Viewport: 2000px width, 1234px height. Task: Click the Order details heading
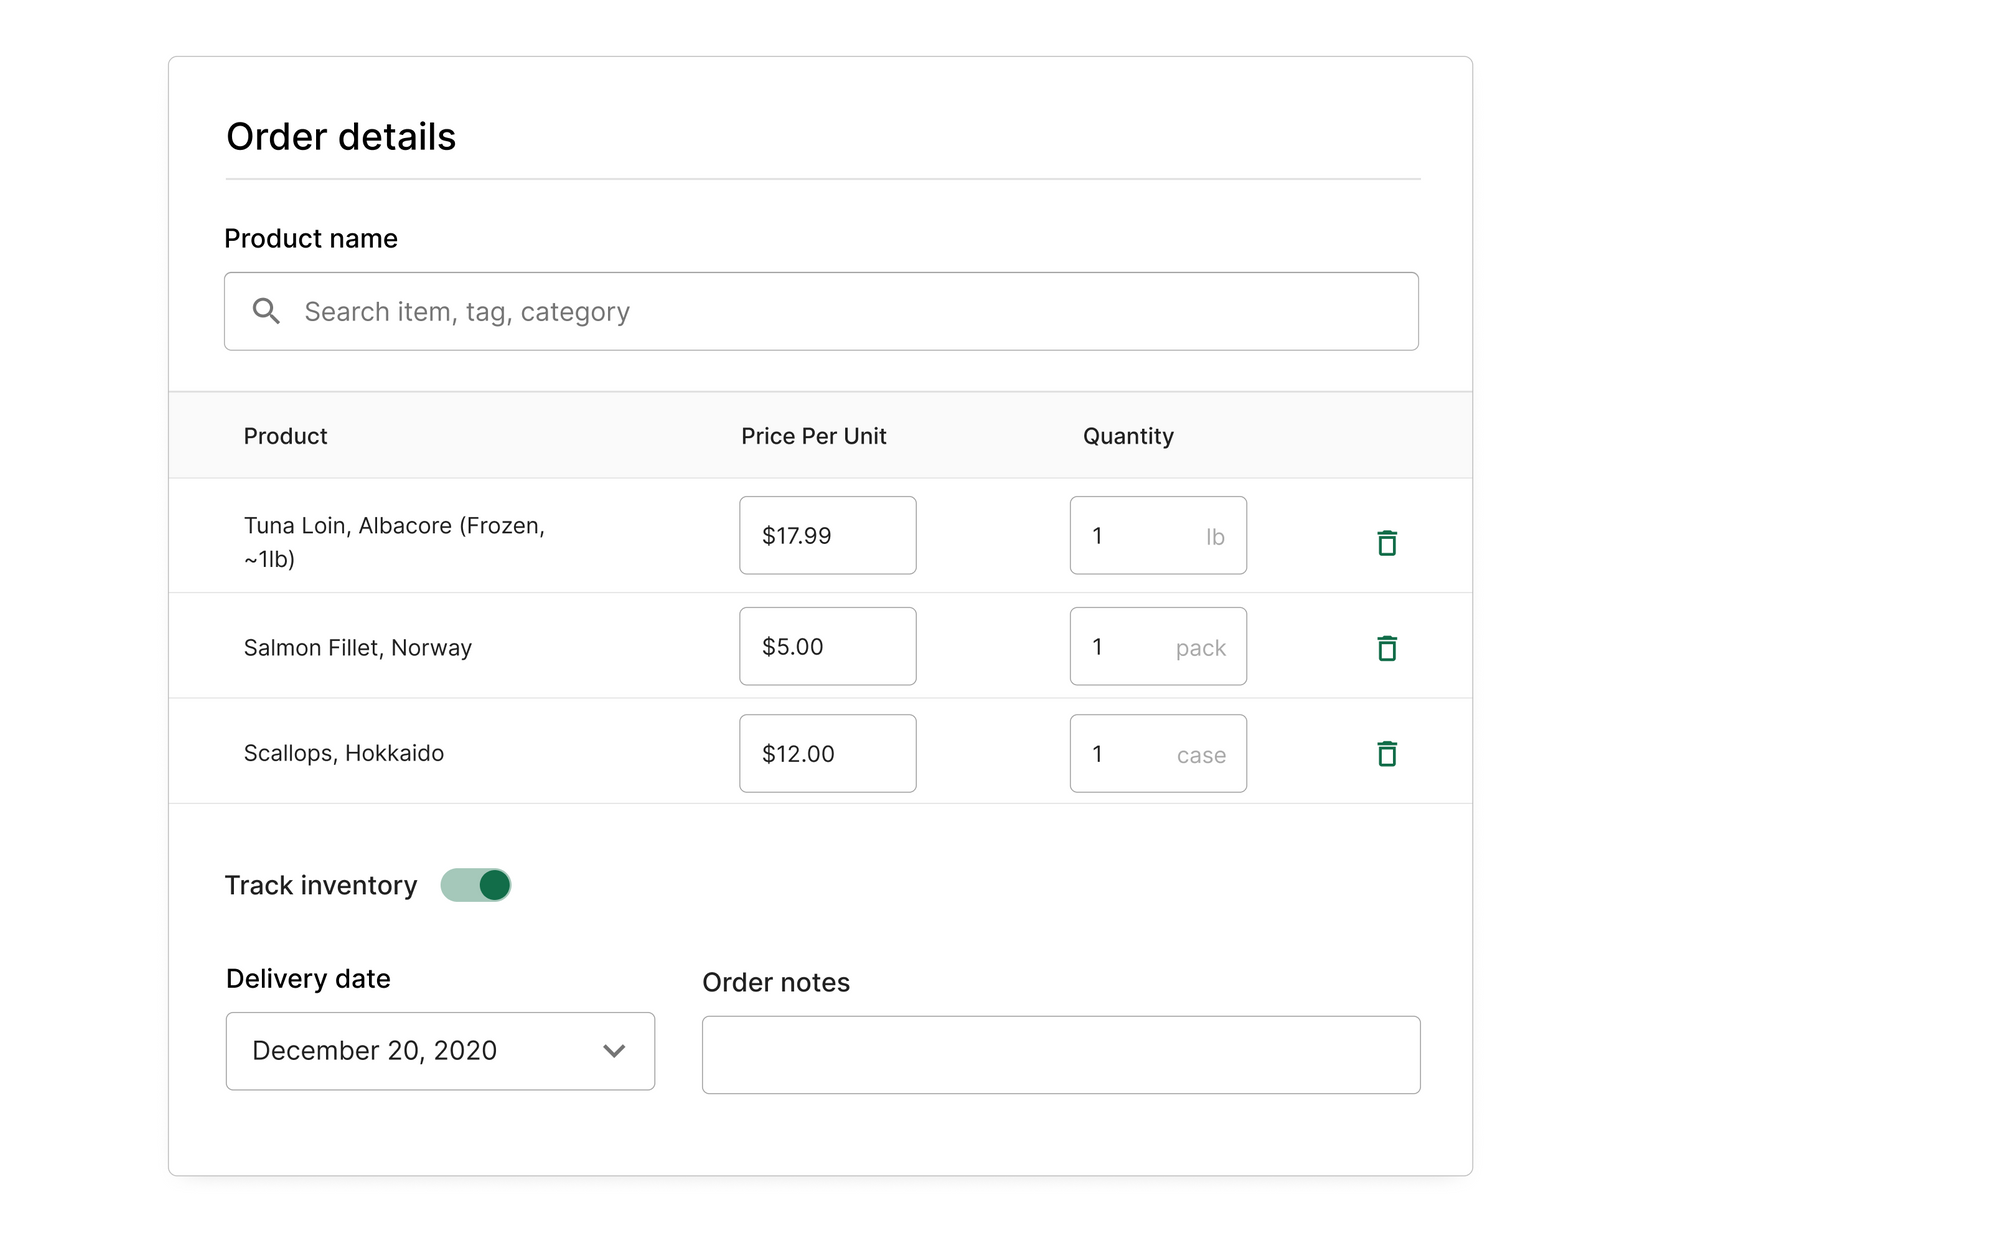(x=341, y=137)
